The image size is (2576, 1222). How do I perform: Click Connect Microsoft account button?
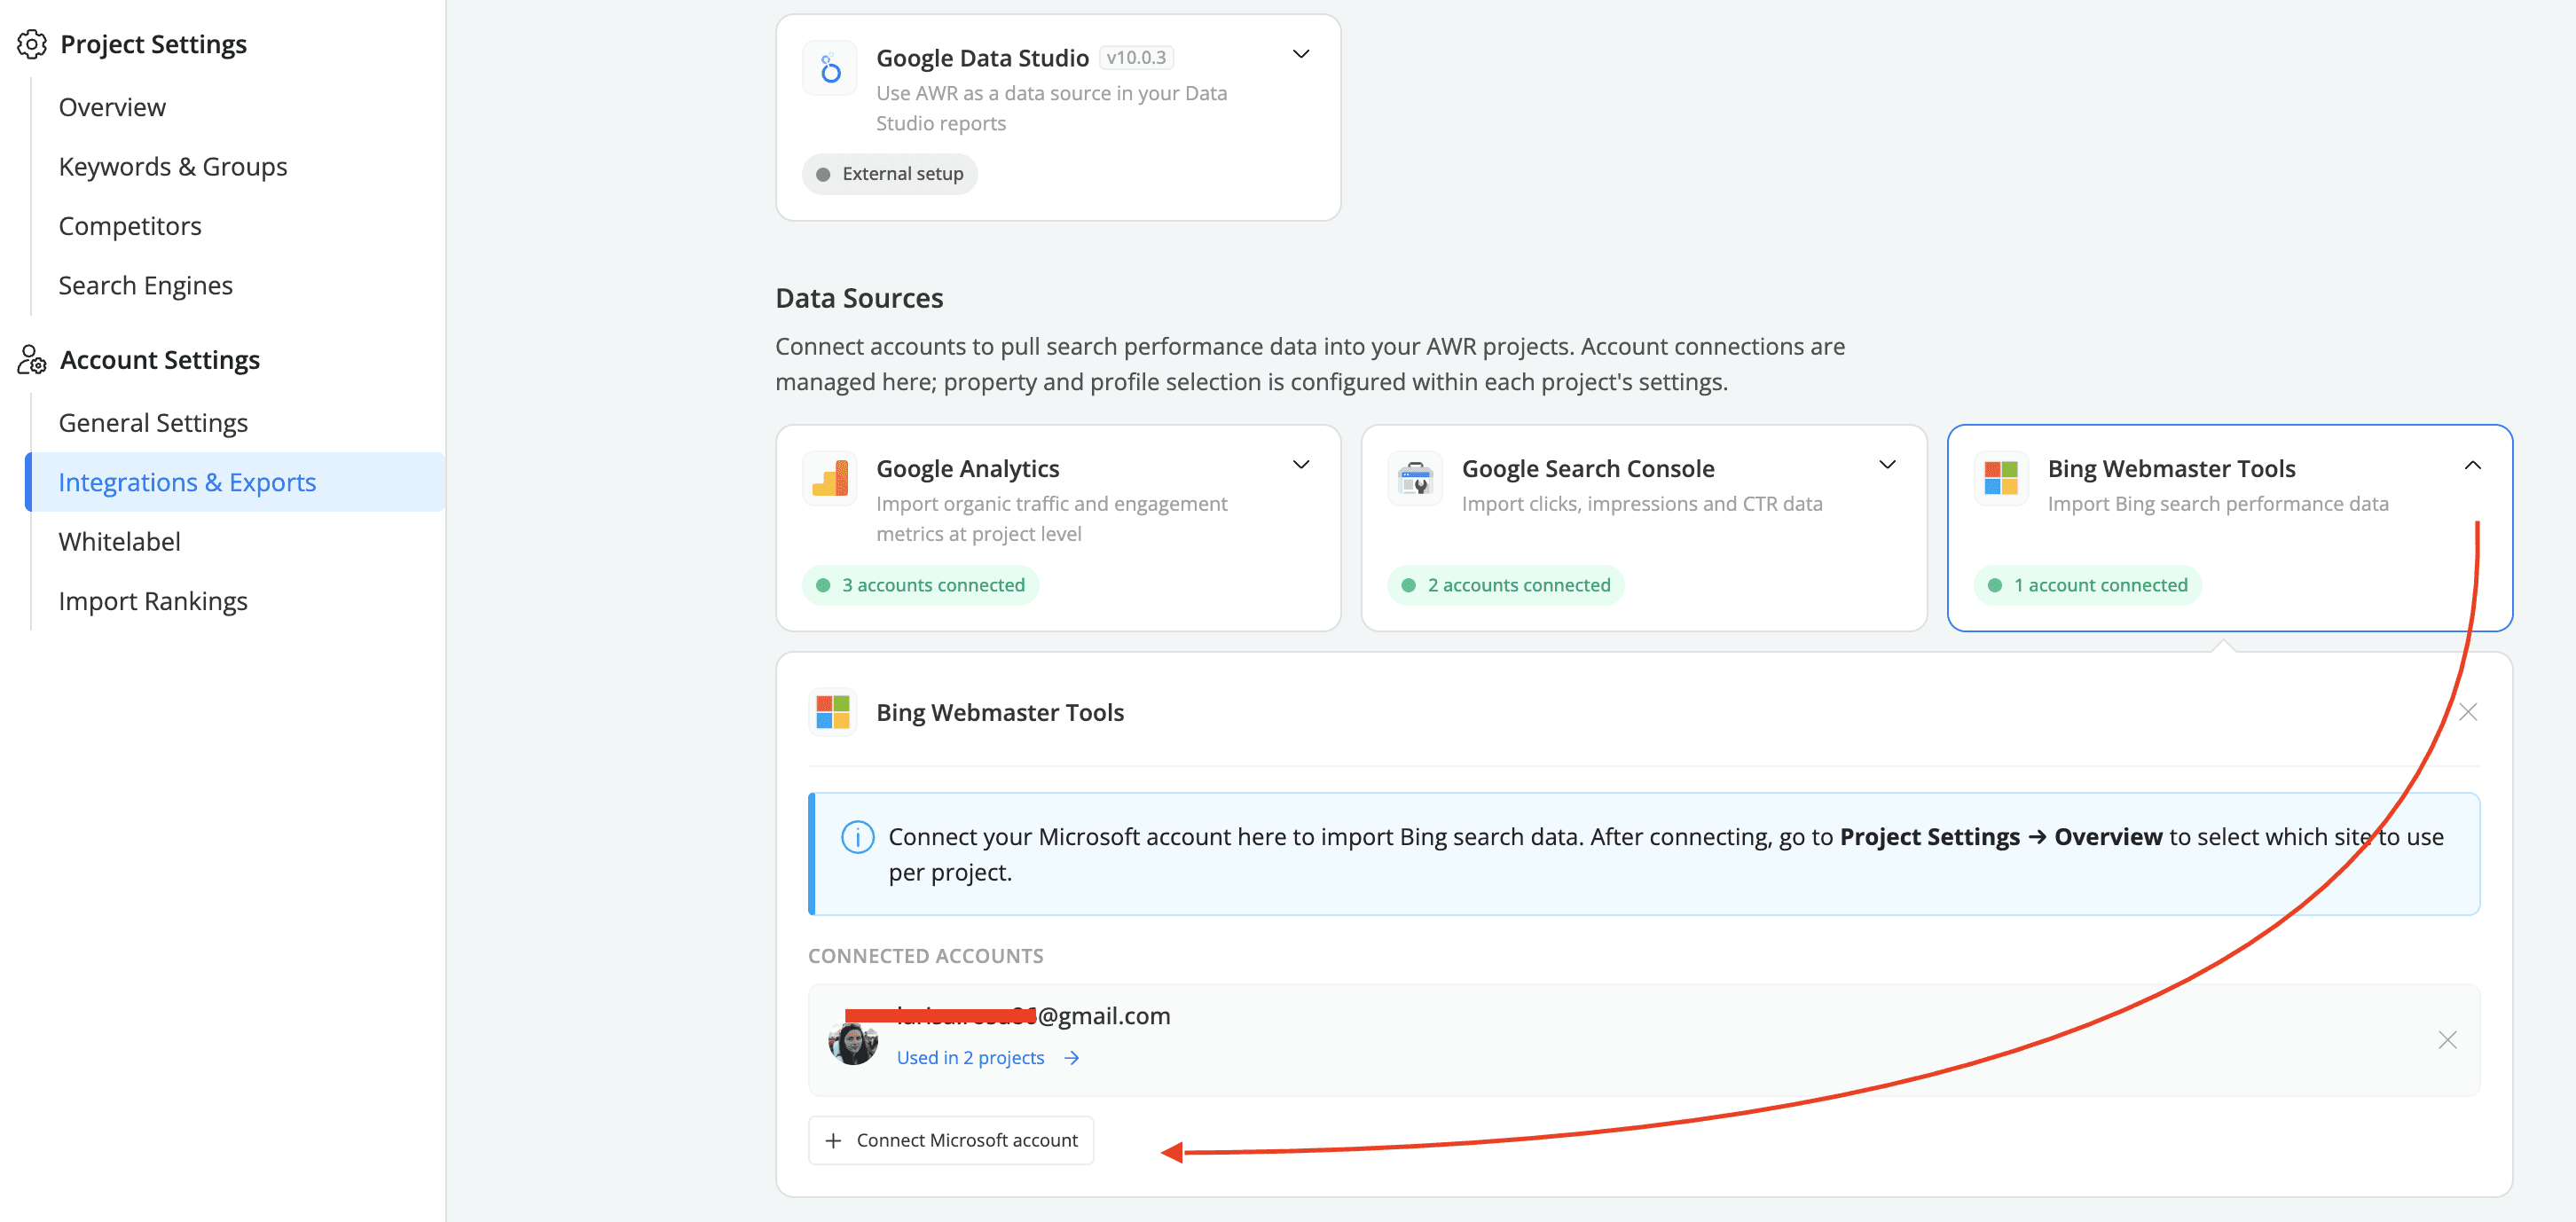[x=951, y=1140]
